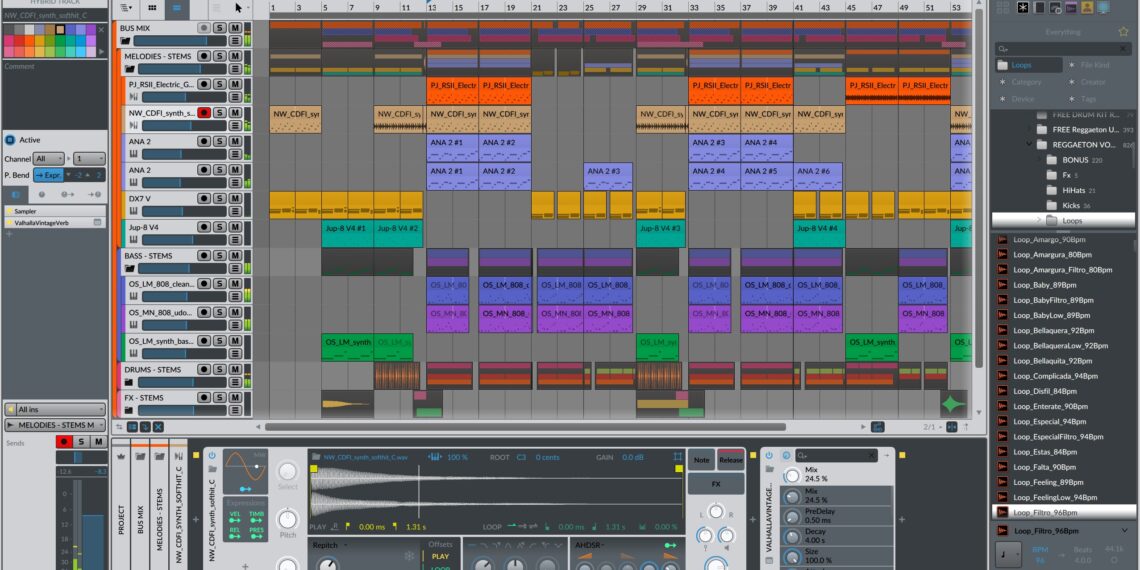
Task: Select the pointer tool in arranger toolbar
Action: click(x=238, y=7)
